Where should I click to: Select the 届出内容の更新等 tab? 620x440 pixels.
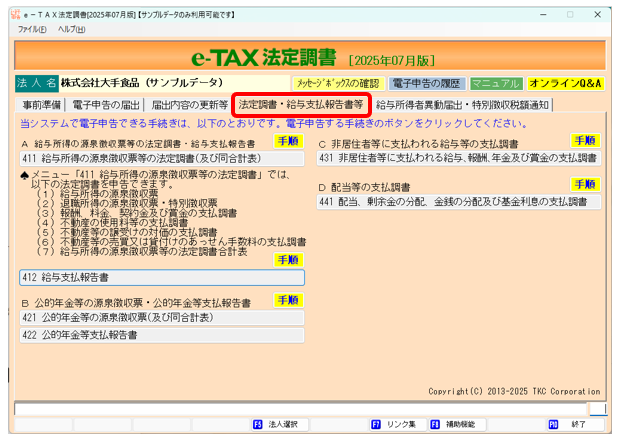190,104
